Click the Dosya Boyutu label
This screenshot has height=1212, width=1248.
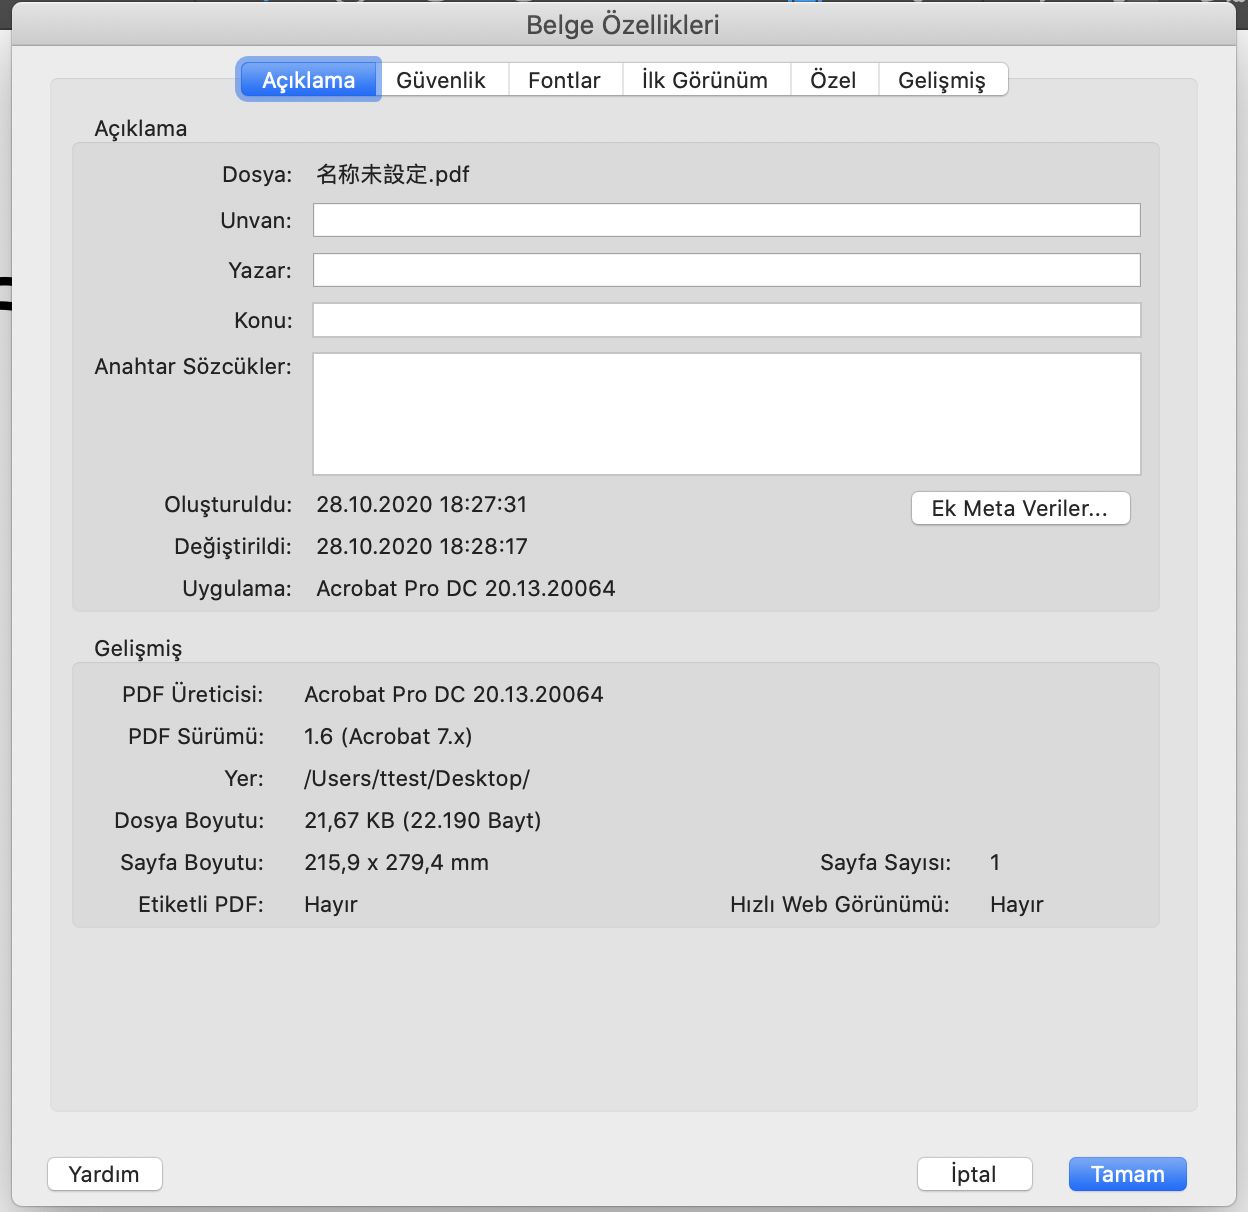pyautogui.click(x=189, y=820)
